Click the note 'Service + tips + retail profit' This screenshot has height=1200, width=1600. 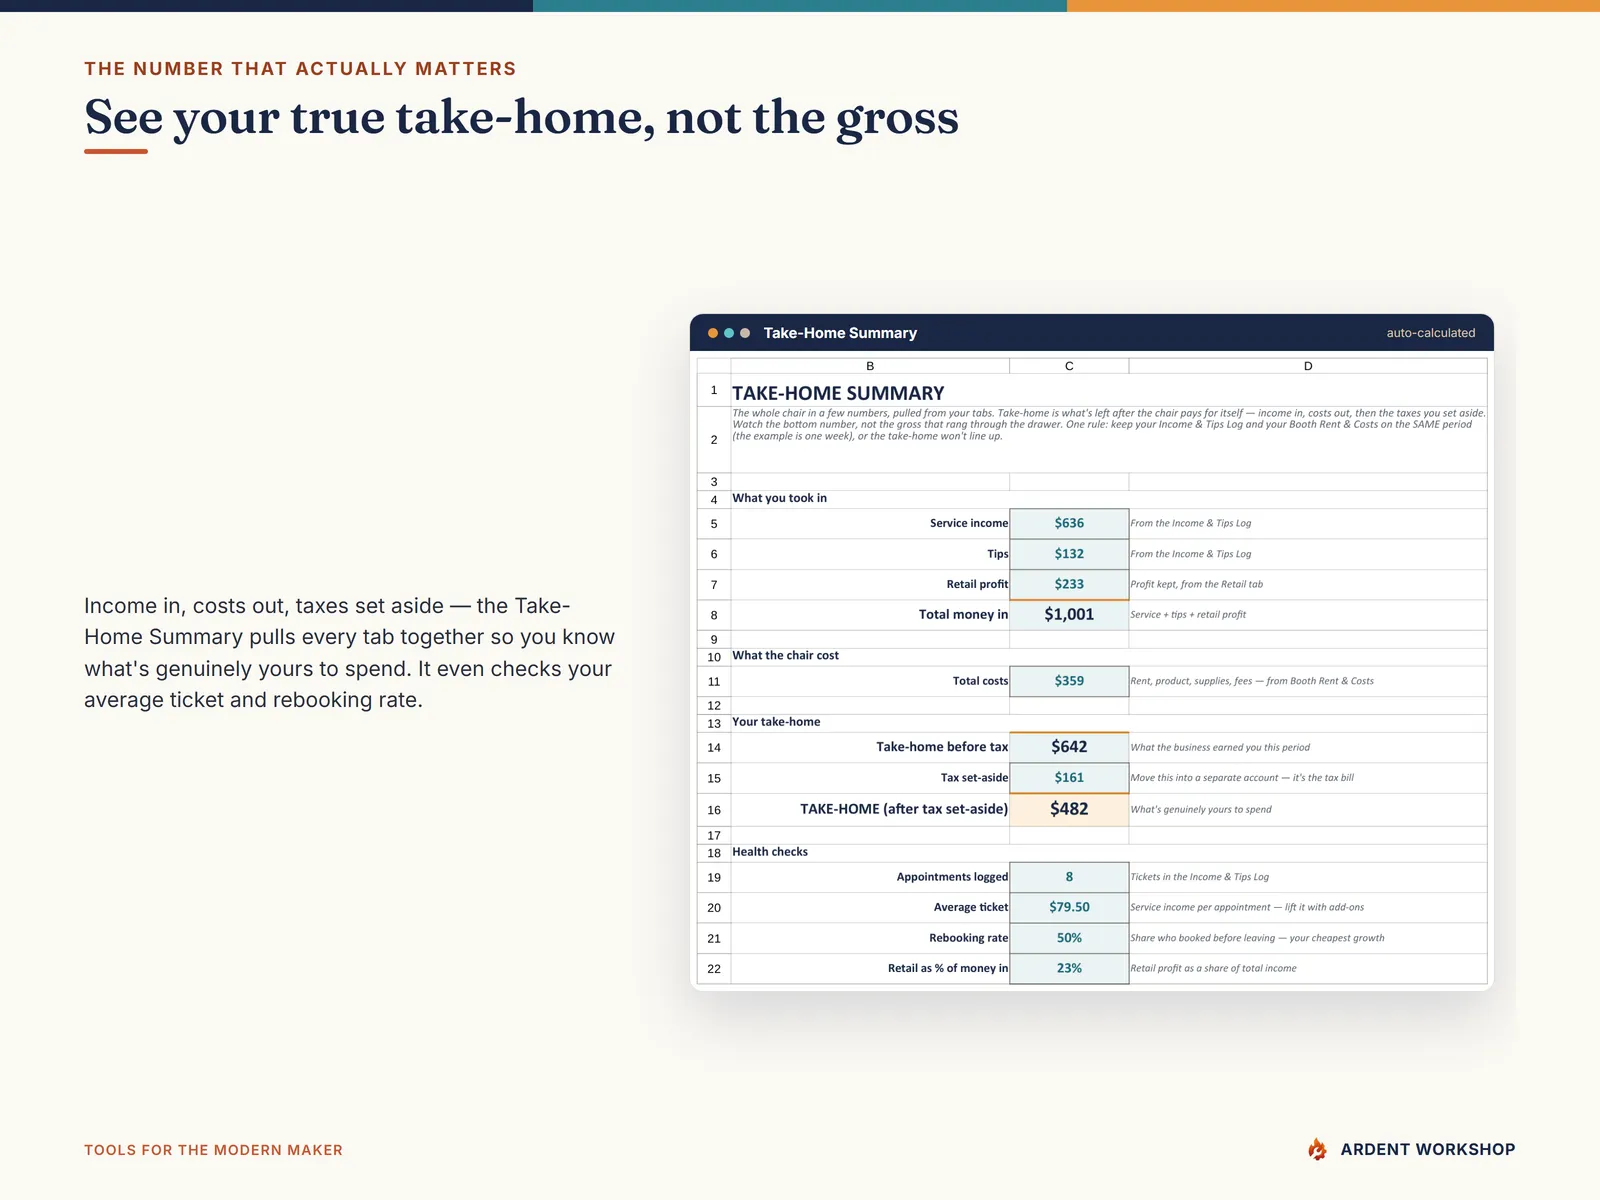coord(1188,615)
